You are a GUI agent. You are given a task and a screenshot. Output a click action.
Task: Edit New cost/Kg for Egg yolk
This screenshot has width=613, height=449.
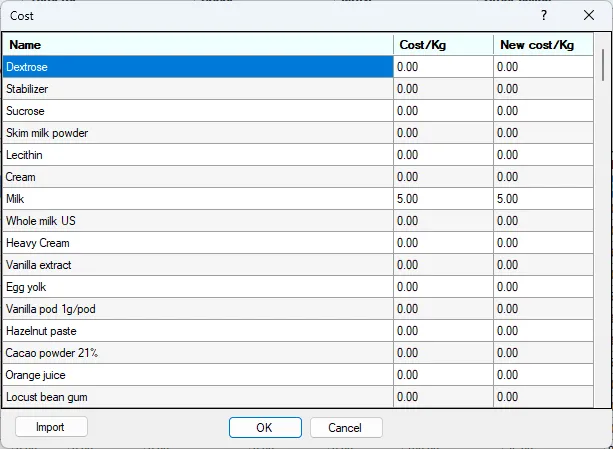pyautogui.click(x=543, y=287)
